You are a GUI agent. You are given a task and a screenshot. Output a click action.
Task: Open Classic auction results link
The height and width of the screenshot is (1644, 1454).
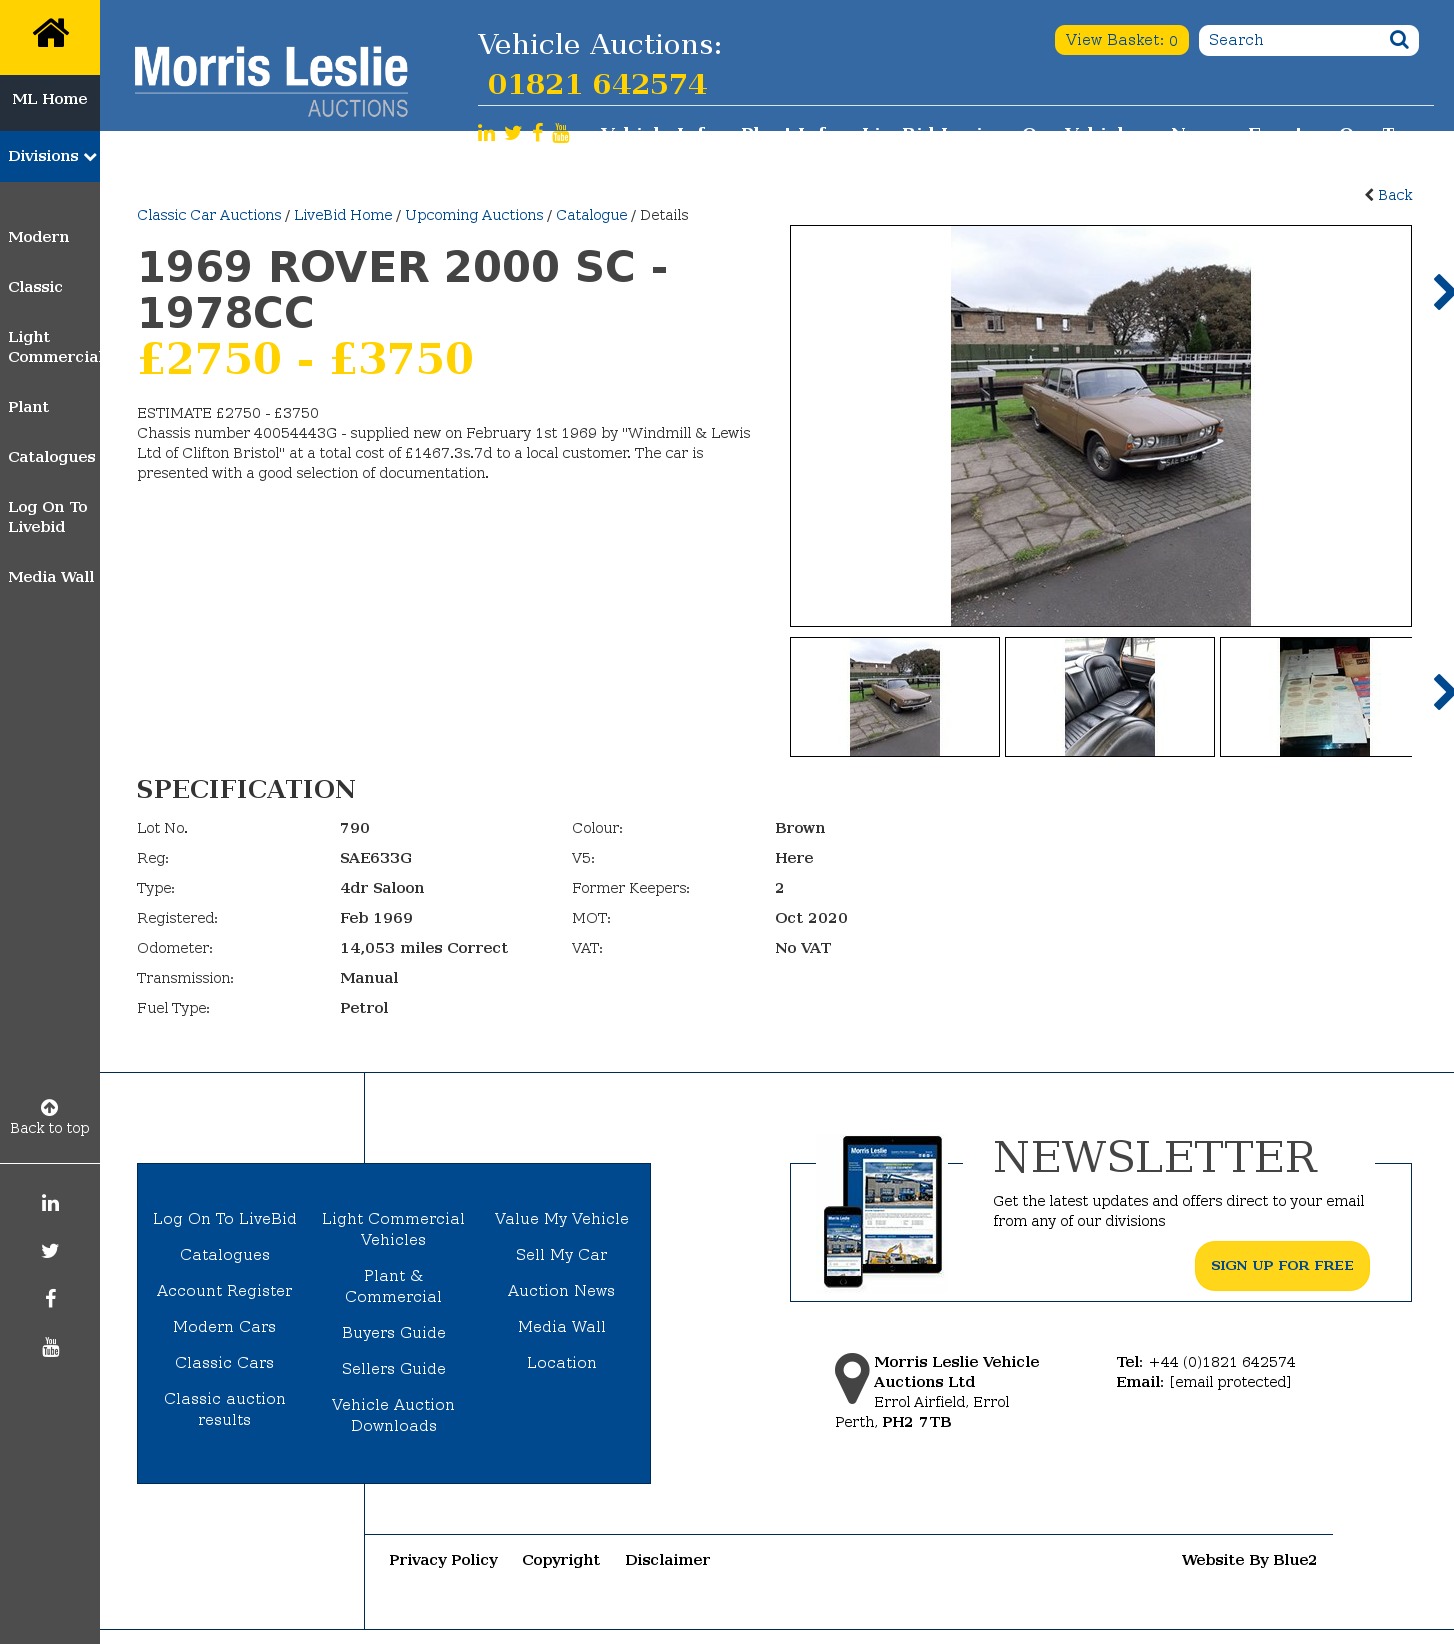pyautogui.click(x=225, y=1409)
